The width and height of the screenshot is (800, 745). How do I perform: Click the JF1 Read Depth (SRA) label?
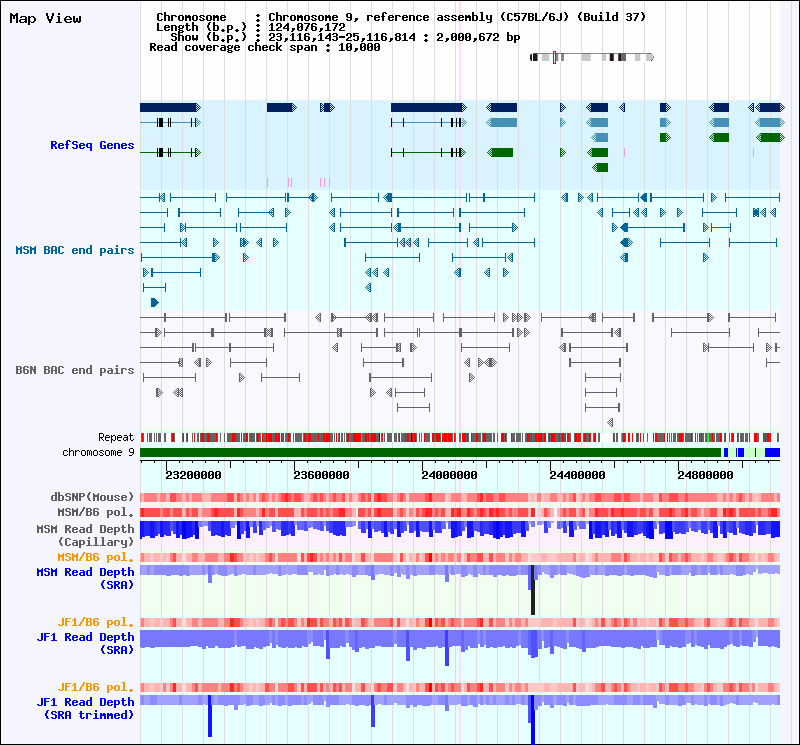coord(85,643)
